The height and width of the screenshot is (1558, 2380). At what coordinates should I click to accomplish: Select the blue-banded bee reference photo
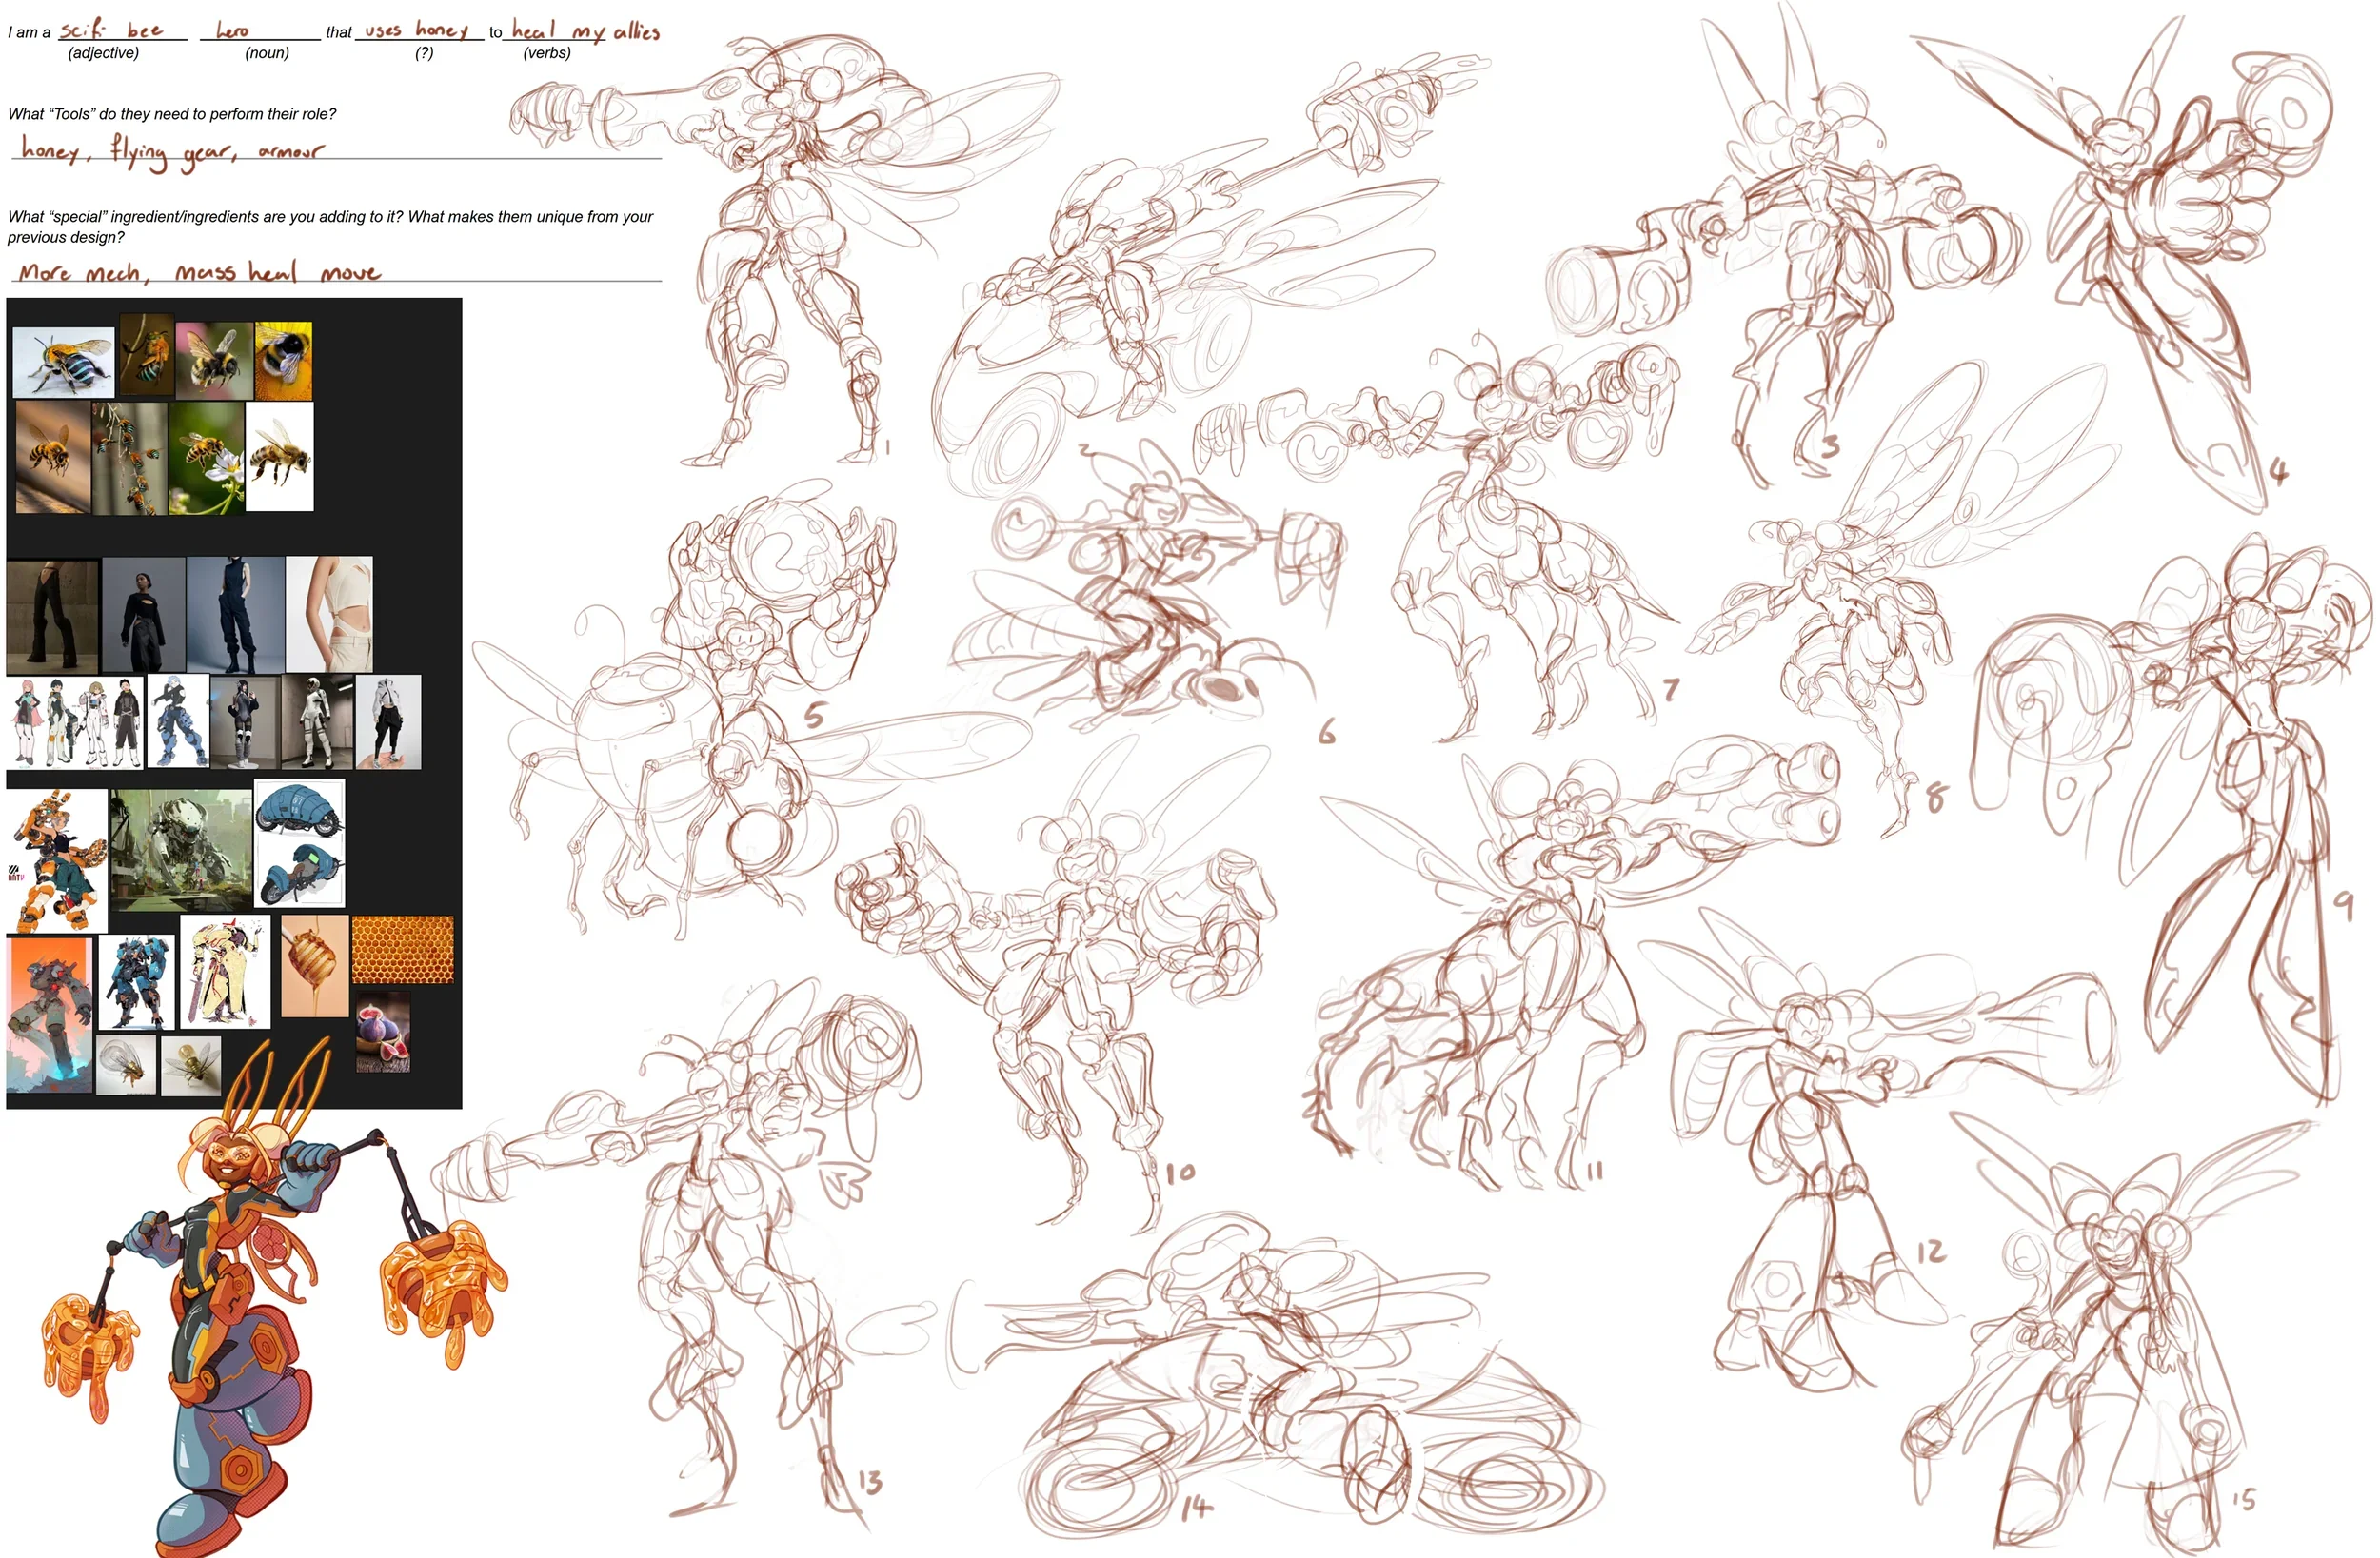point(63,361)
